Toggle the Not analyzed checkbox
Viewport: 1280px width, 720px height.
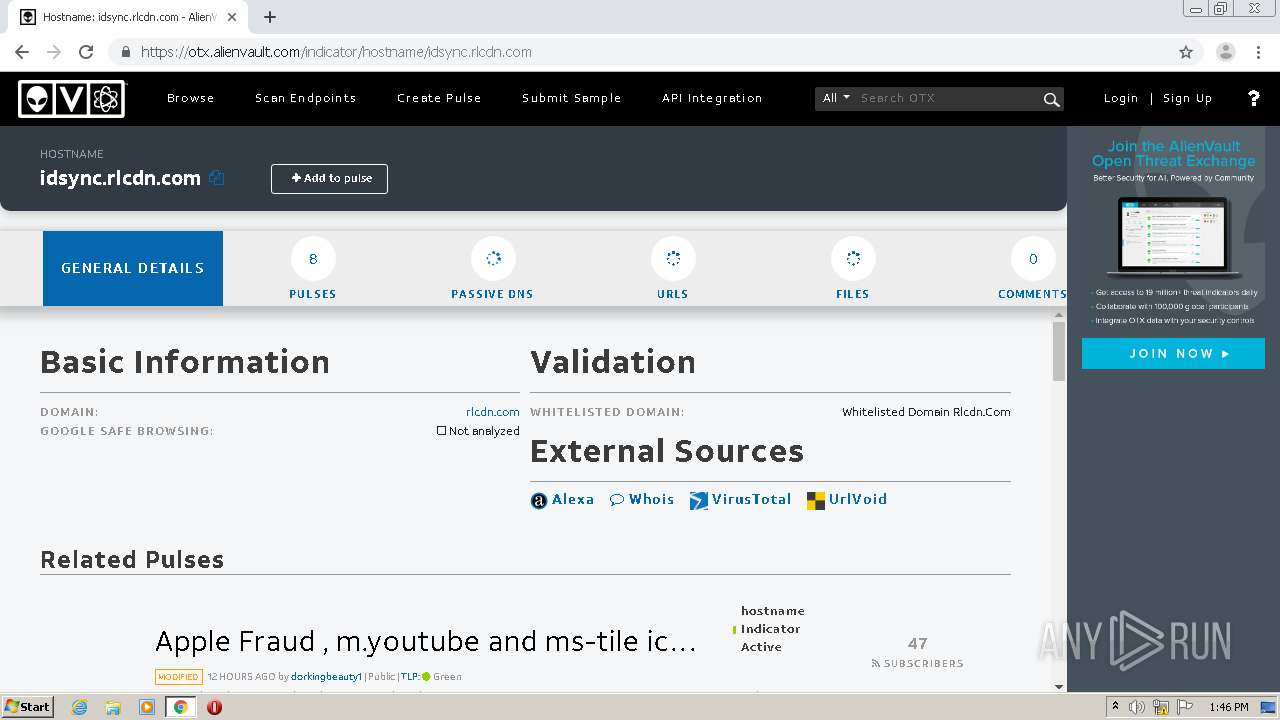click(x=441, y=431)
